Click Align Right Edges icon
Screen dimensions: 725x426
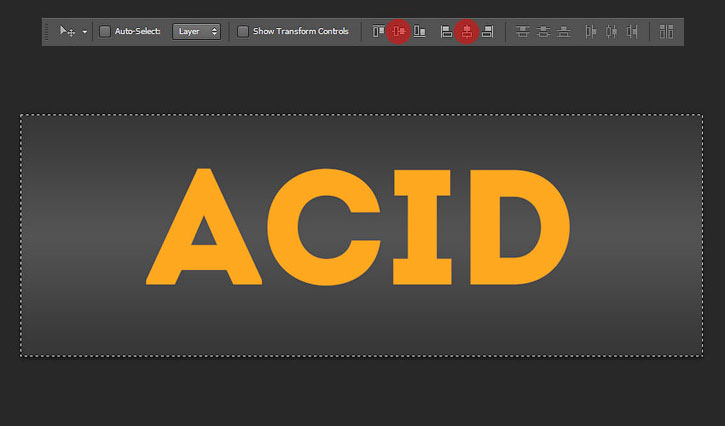(x=487, y=31)
